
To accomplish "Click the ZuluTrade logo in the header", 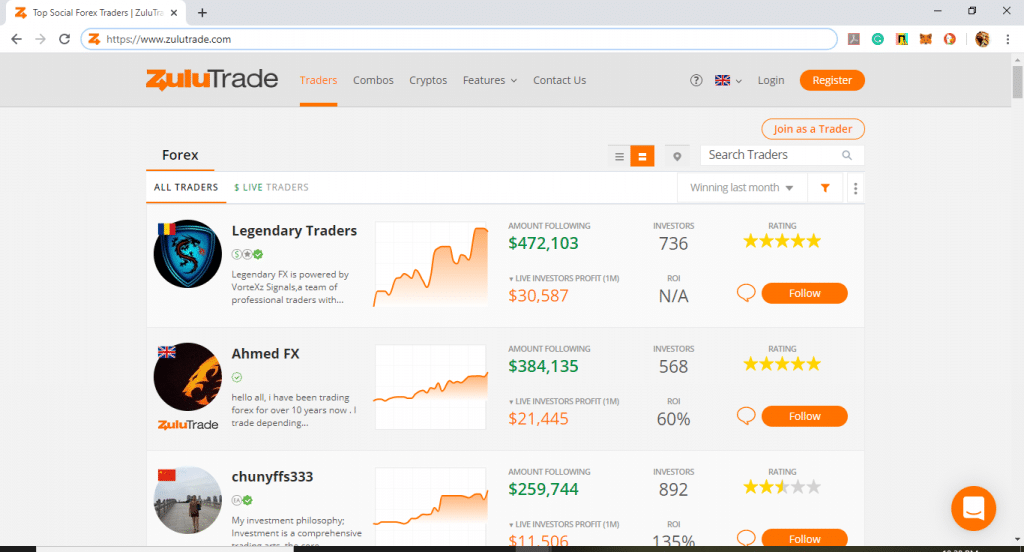I will point(212,79).
